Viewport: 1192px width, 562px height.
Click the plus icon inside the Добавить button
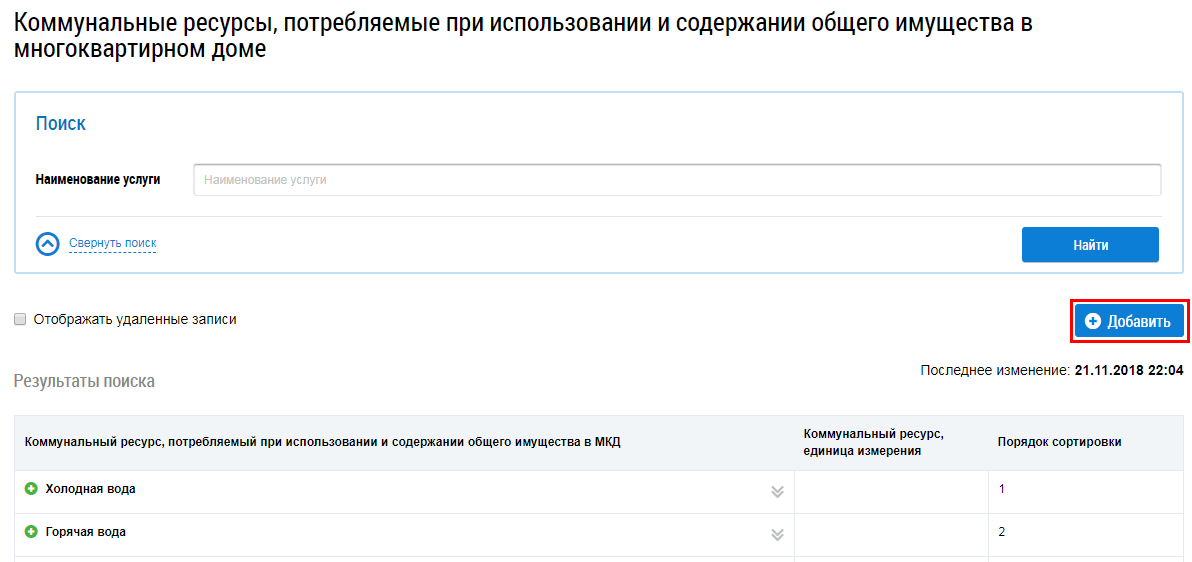(1093, 321)
